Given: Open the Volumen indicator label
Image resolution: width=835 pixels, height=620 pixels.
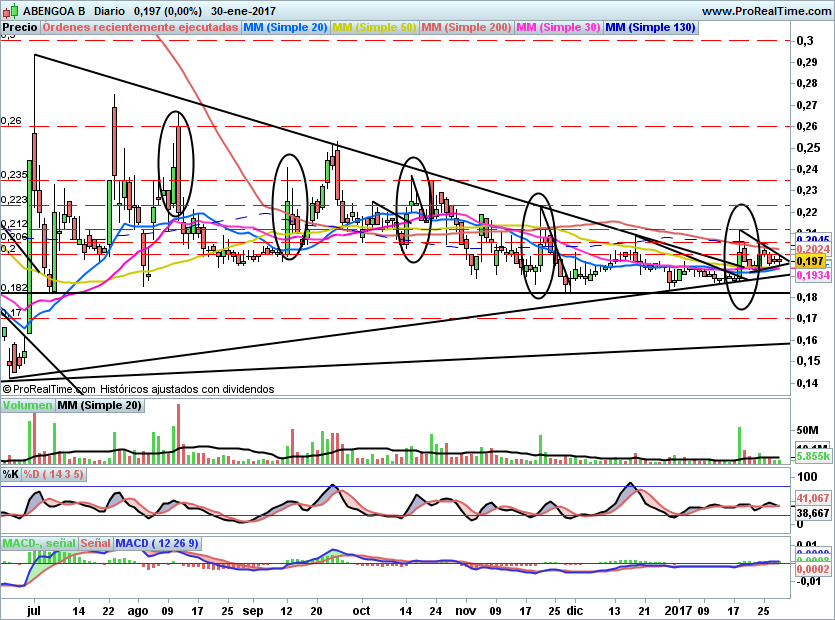Looking at the screenshot, I should click(x=27, y=405).
